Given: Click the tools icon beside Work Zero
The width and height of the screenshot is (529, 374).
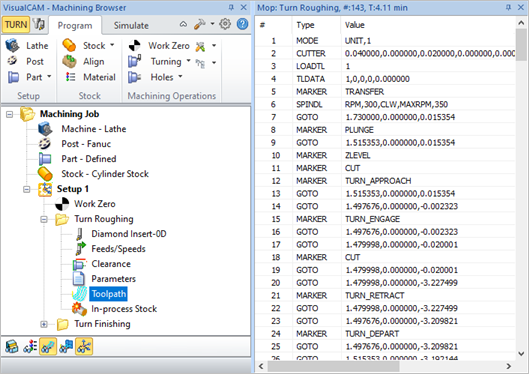Looking at the screenshot, I should (200, 46).
